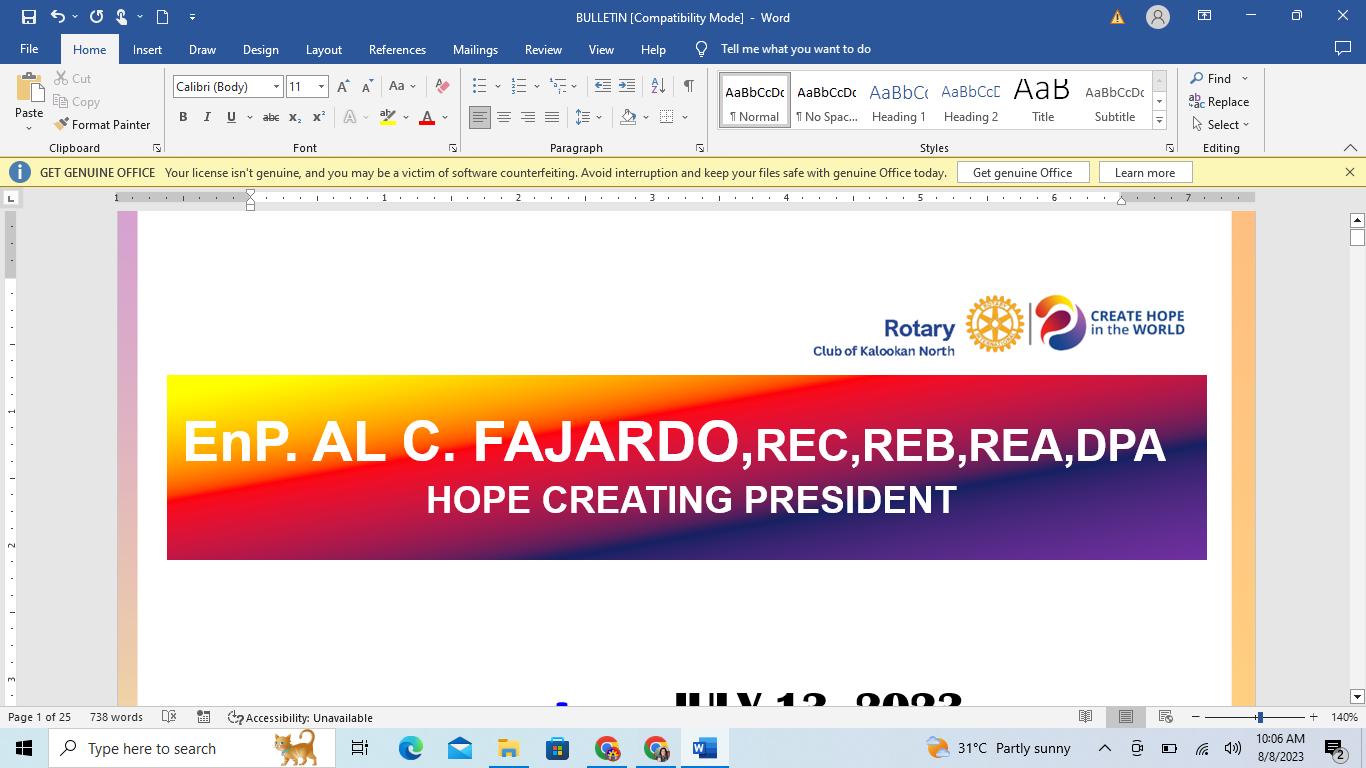Open spelling and grammar check icon

pos(169,717)
